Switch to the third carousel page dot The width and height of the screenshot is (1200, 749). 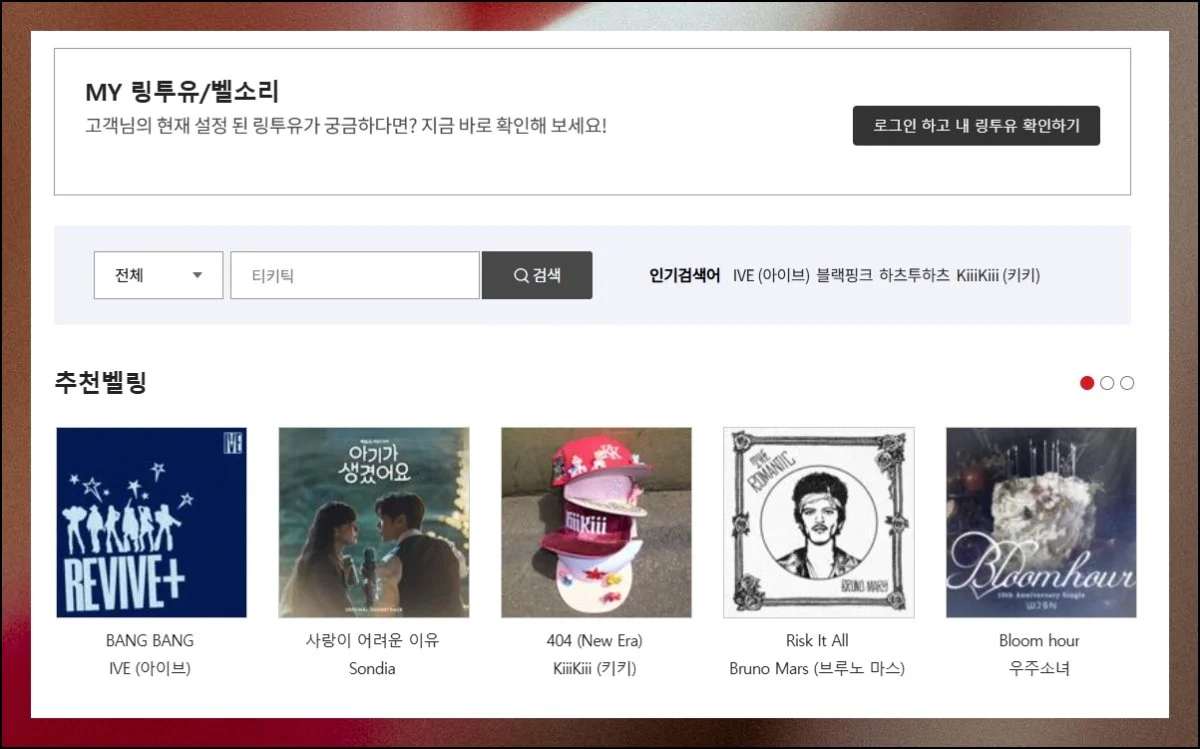(1127, 383)
